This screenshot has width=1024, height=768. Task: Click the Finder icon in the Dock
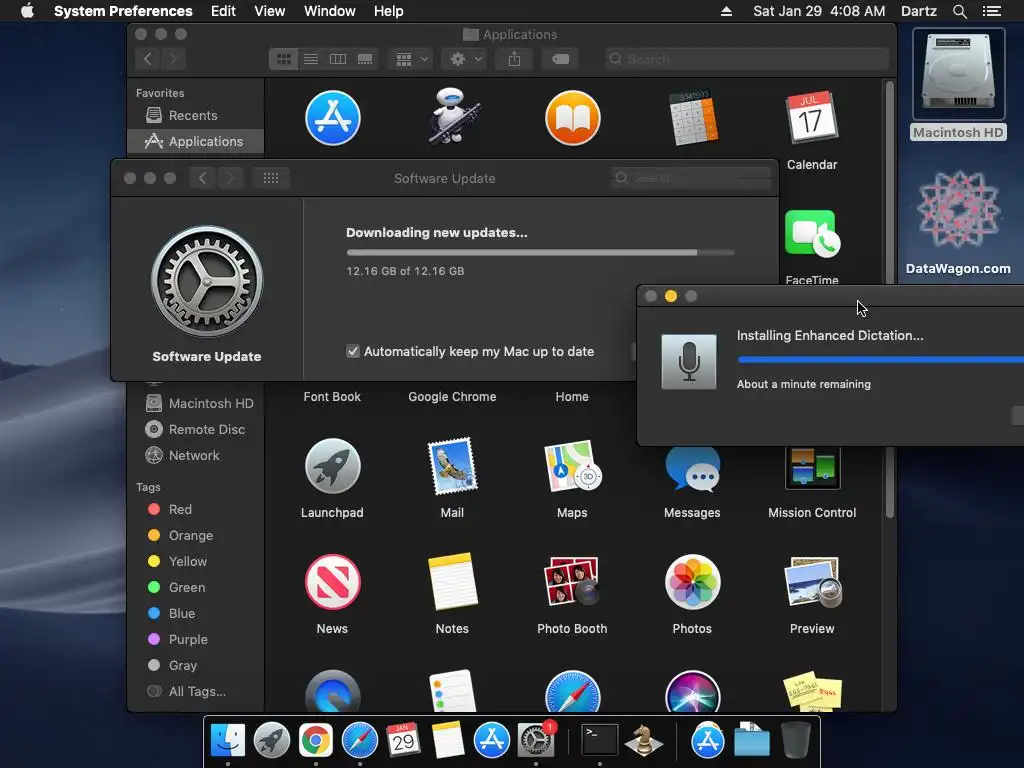click(228, 741)
